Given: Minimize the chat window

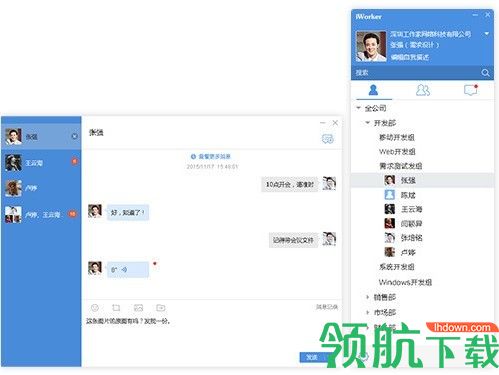Looking at the screenshot, I should (322, 123).
